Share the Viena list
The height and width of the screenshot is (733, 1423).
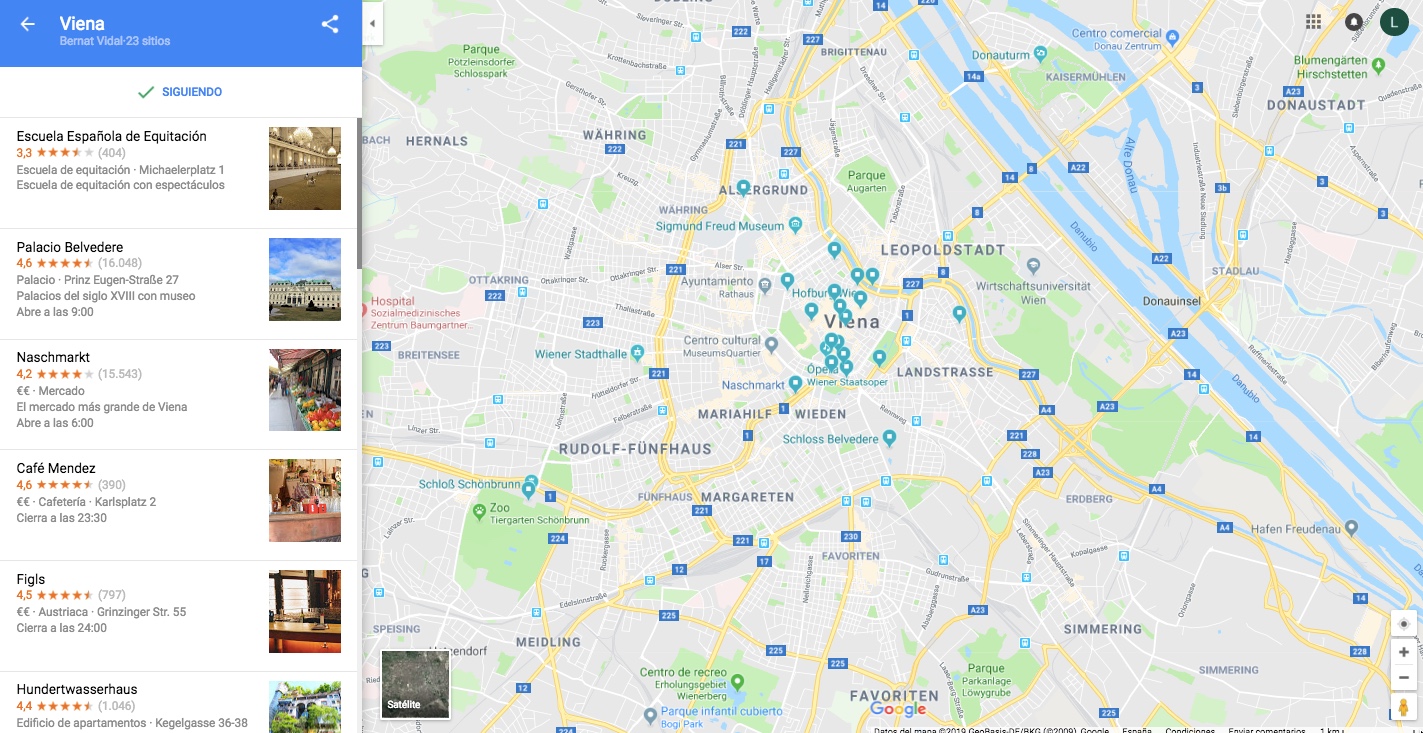click(330, 24)
